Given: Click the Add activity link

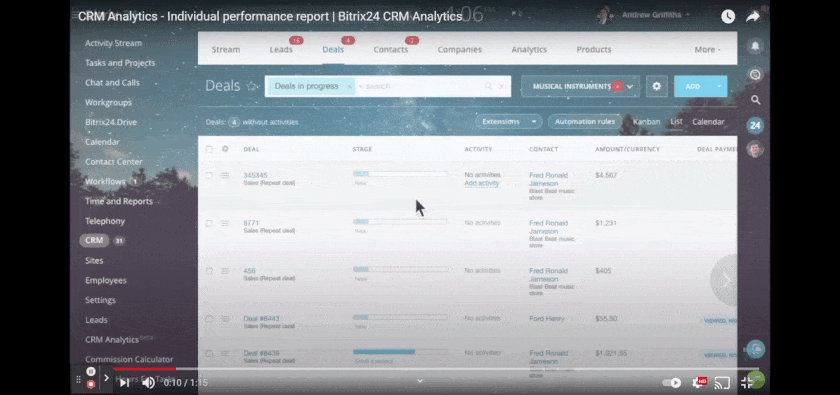Looking at the screenshot, I should [482, 183].
